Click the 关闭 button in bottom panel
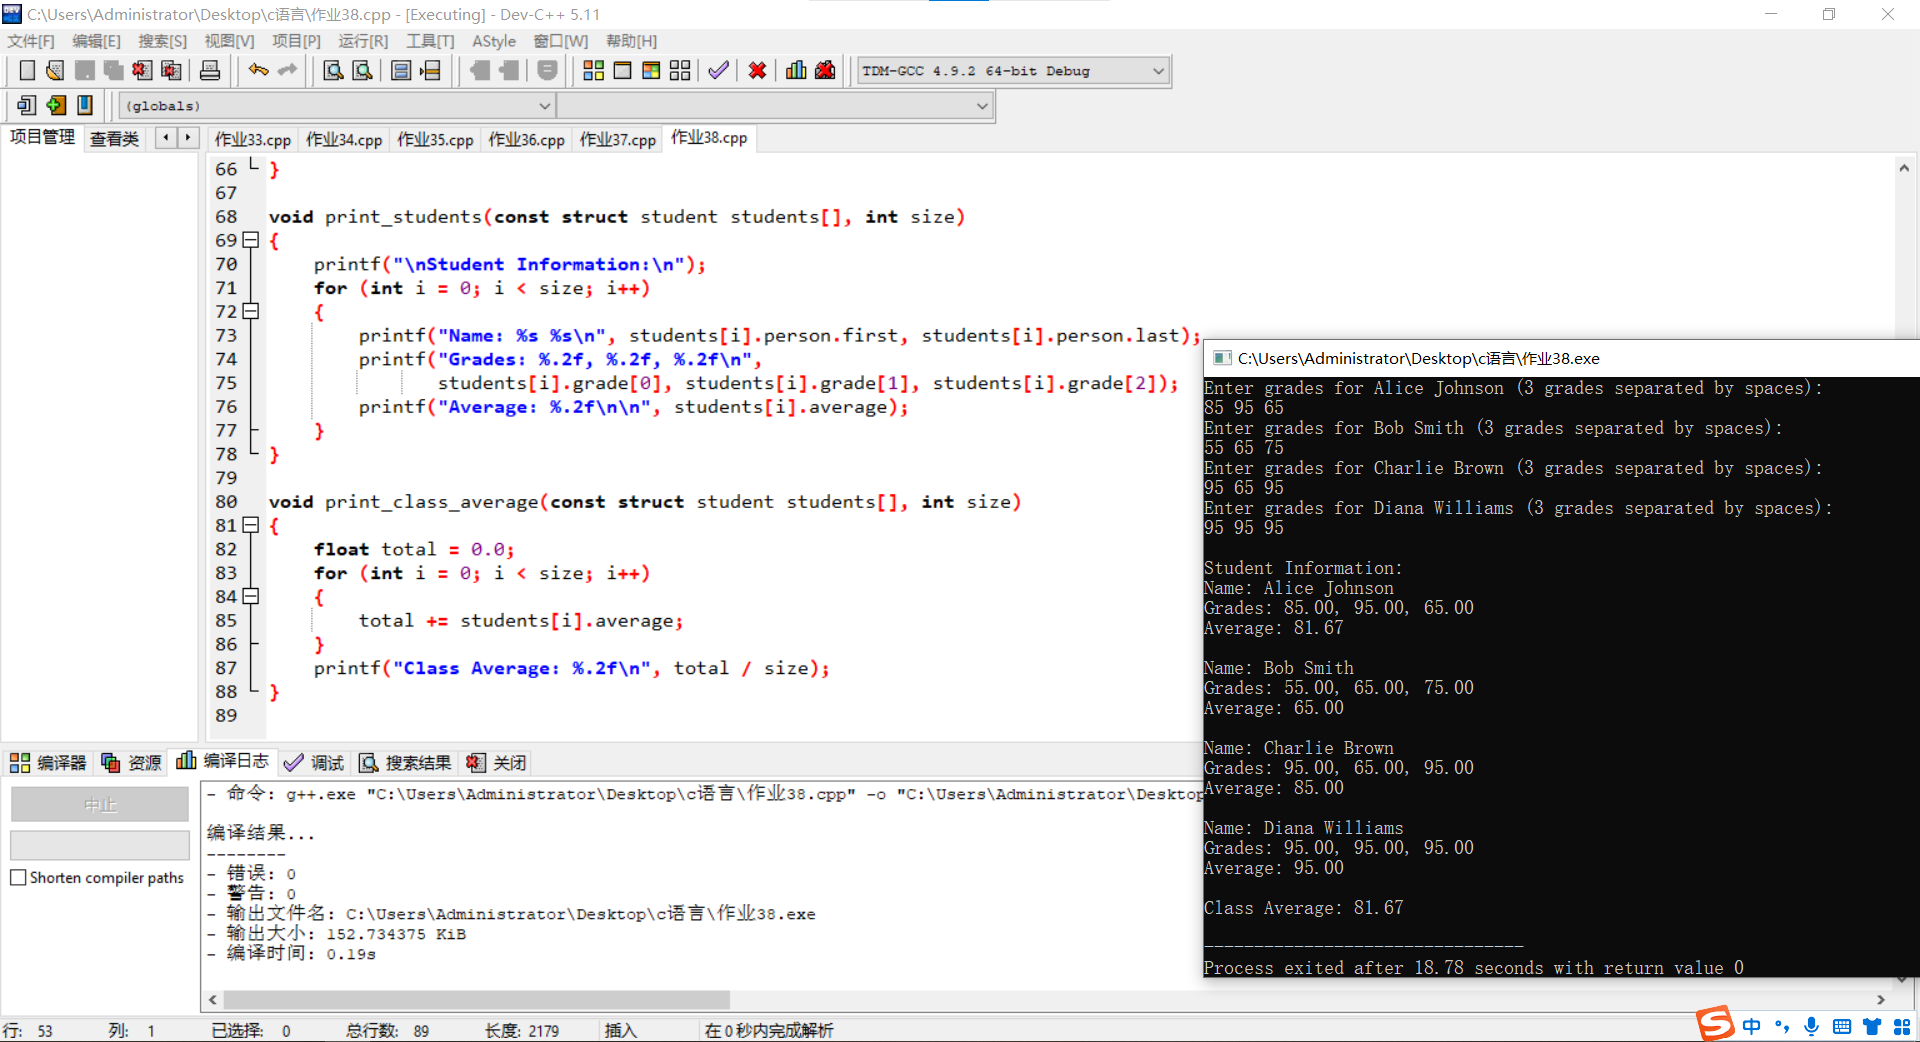Screen dimensions: 1920x1042 pos(497,763)
